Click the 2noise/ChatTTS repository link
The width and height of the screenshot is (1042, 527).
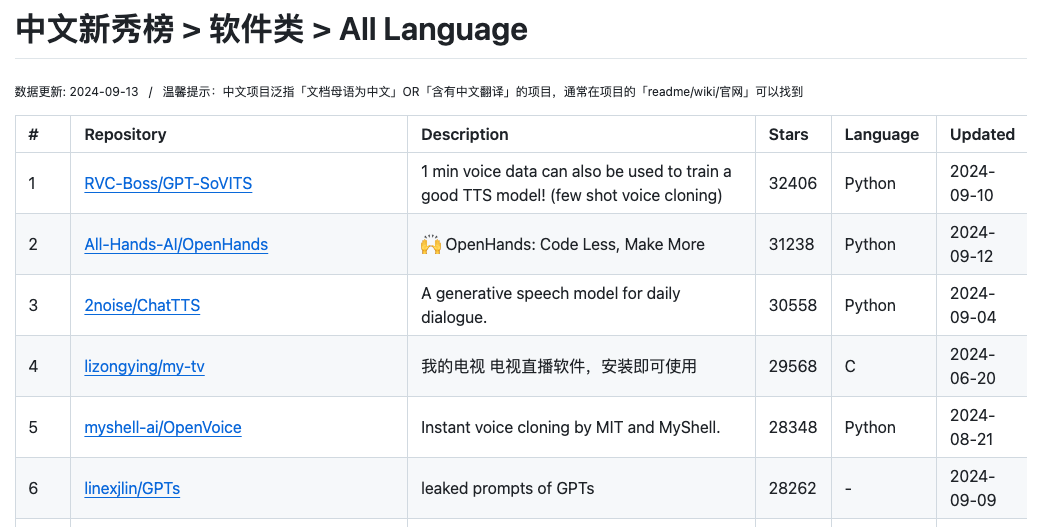click(142, 305)
